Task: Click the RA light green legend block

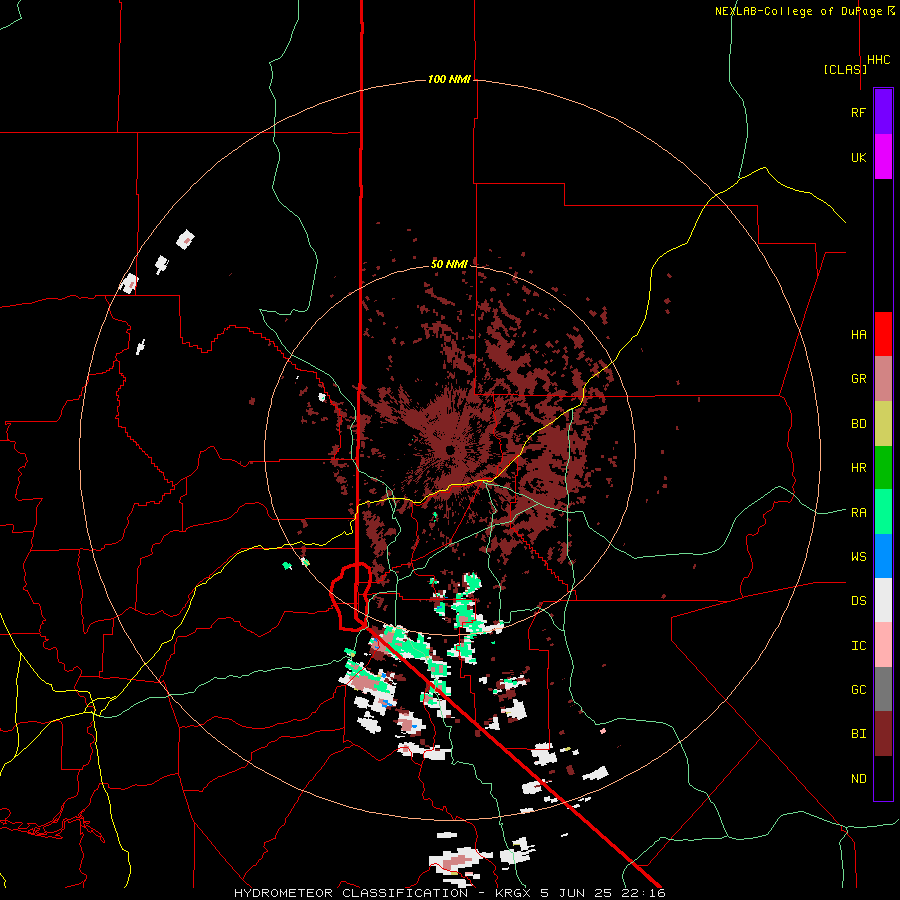Action: [883, 512]
